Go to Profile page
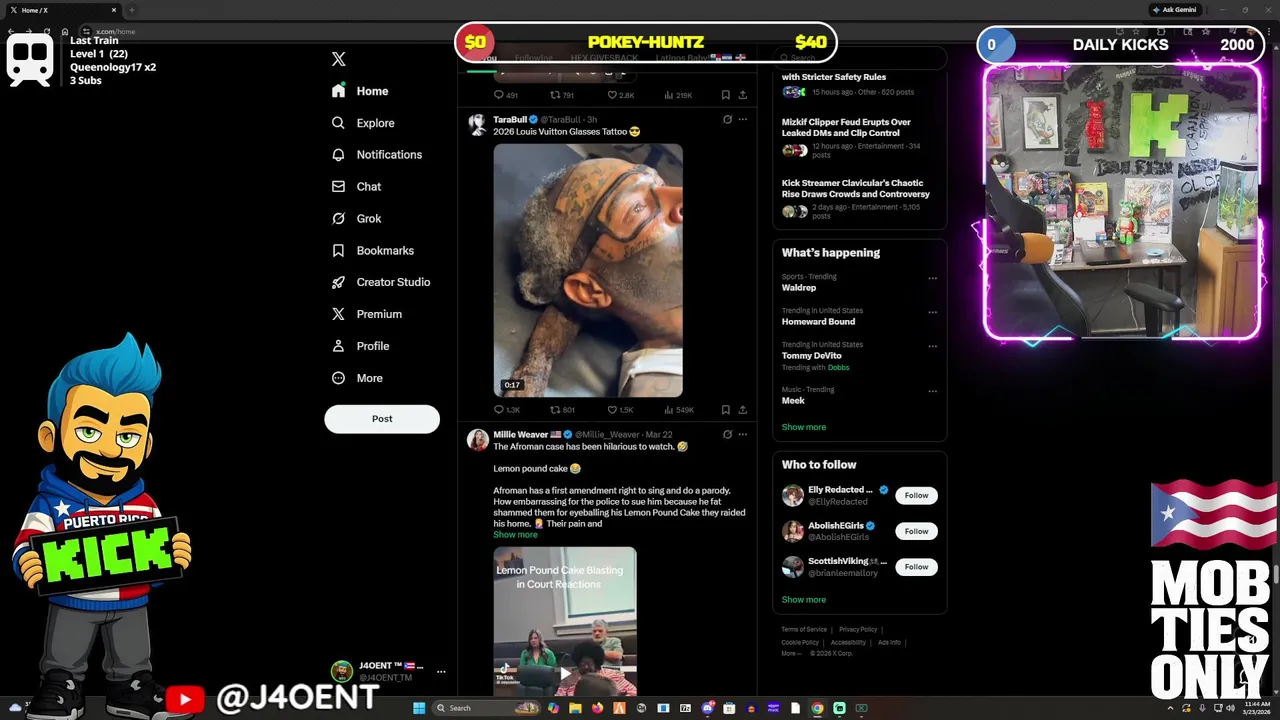 click(360, 346)
